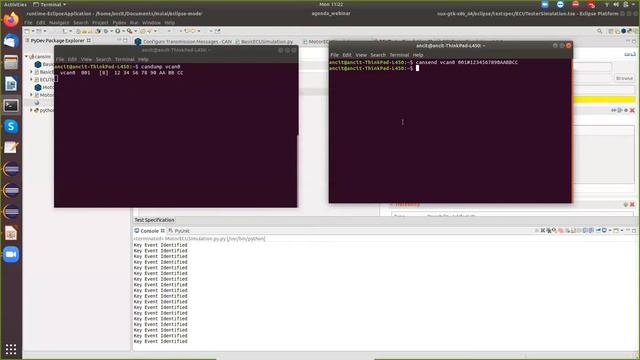Click the cansend vcan0 command line

[x=467, y=62]
